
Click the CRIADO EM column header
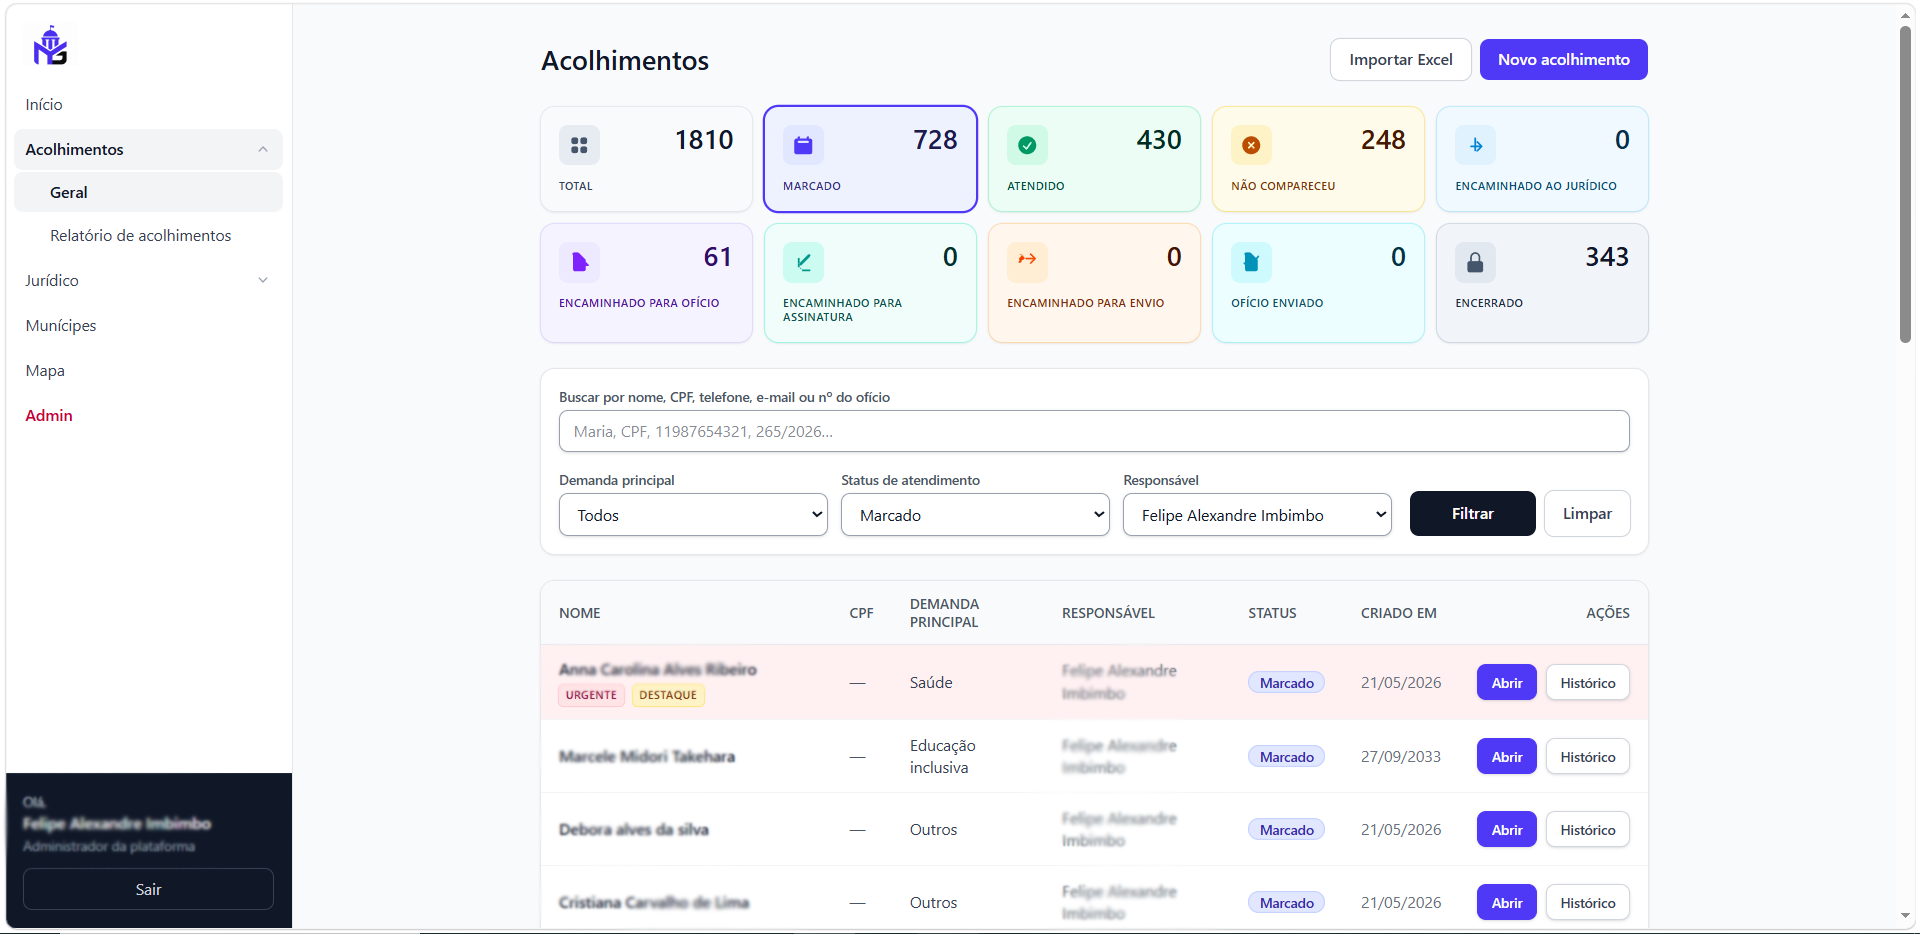[x=1398, y=613]
